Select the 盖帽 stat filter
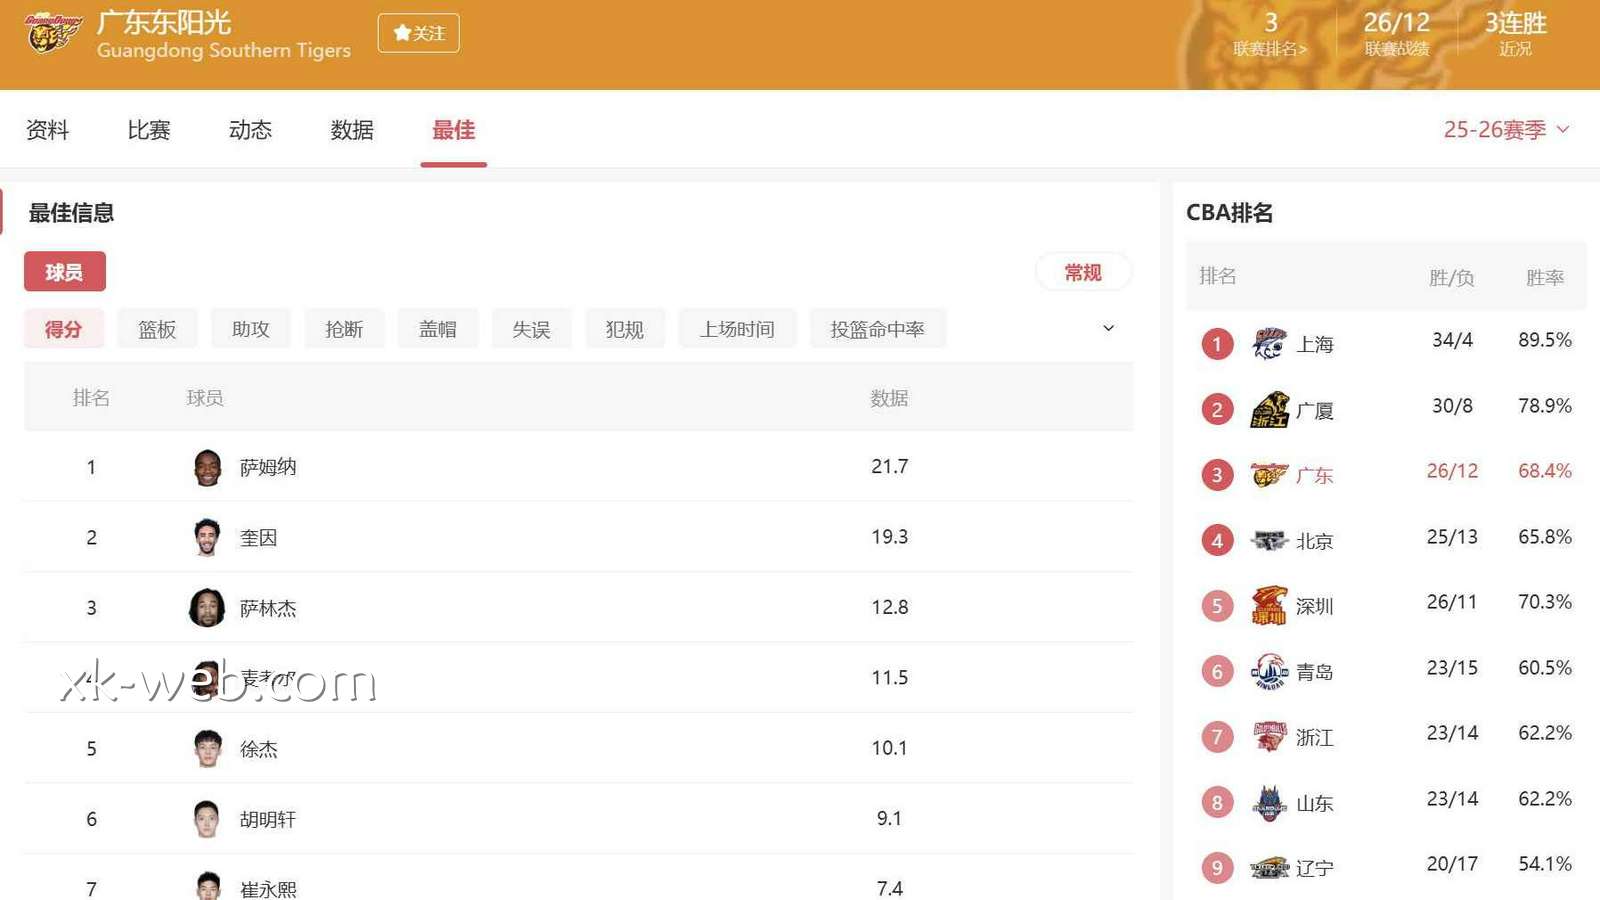The height and width of the screenshot is (900, 1600). 438,329
